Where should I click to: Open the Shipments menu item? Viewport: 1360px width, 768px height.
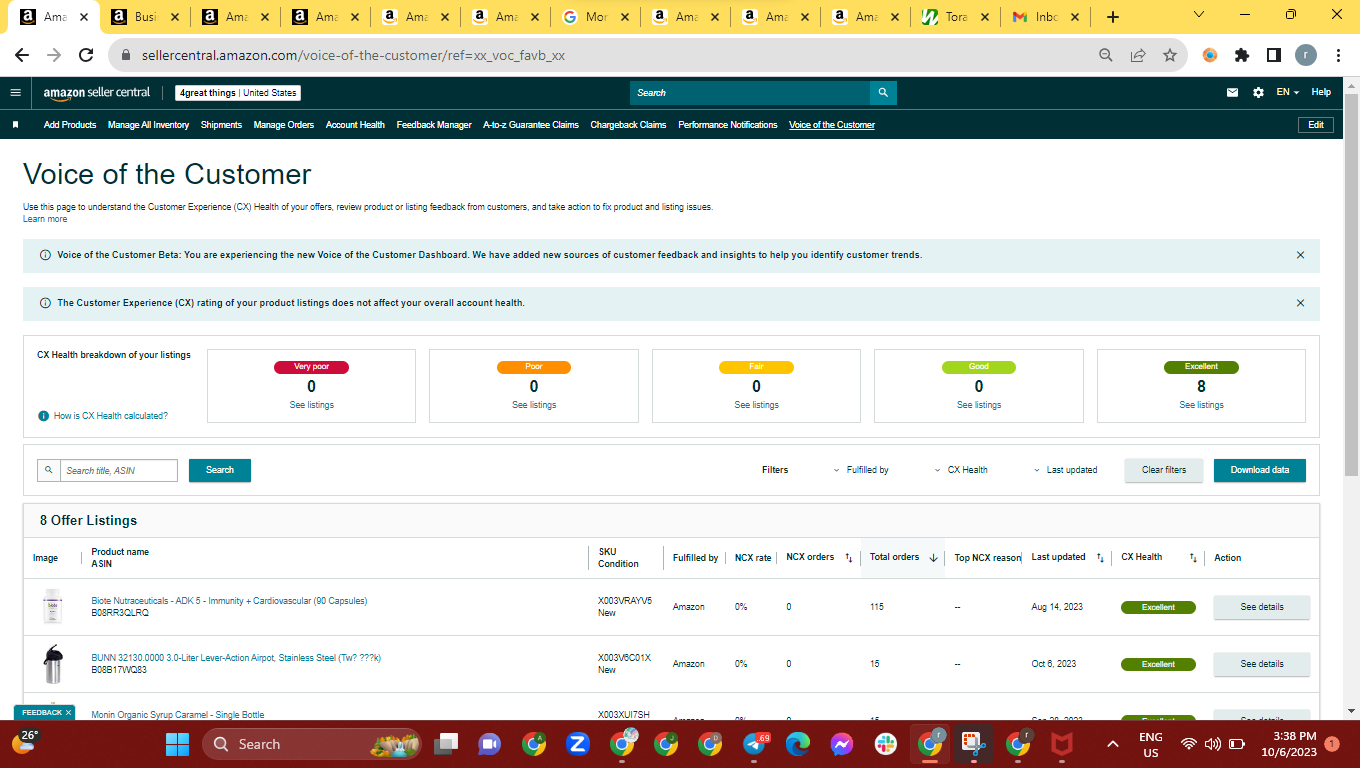[x=221, y=125]
